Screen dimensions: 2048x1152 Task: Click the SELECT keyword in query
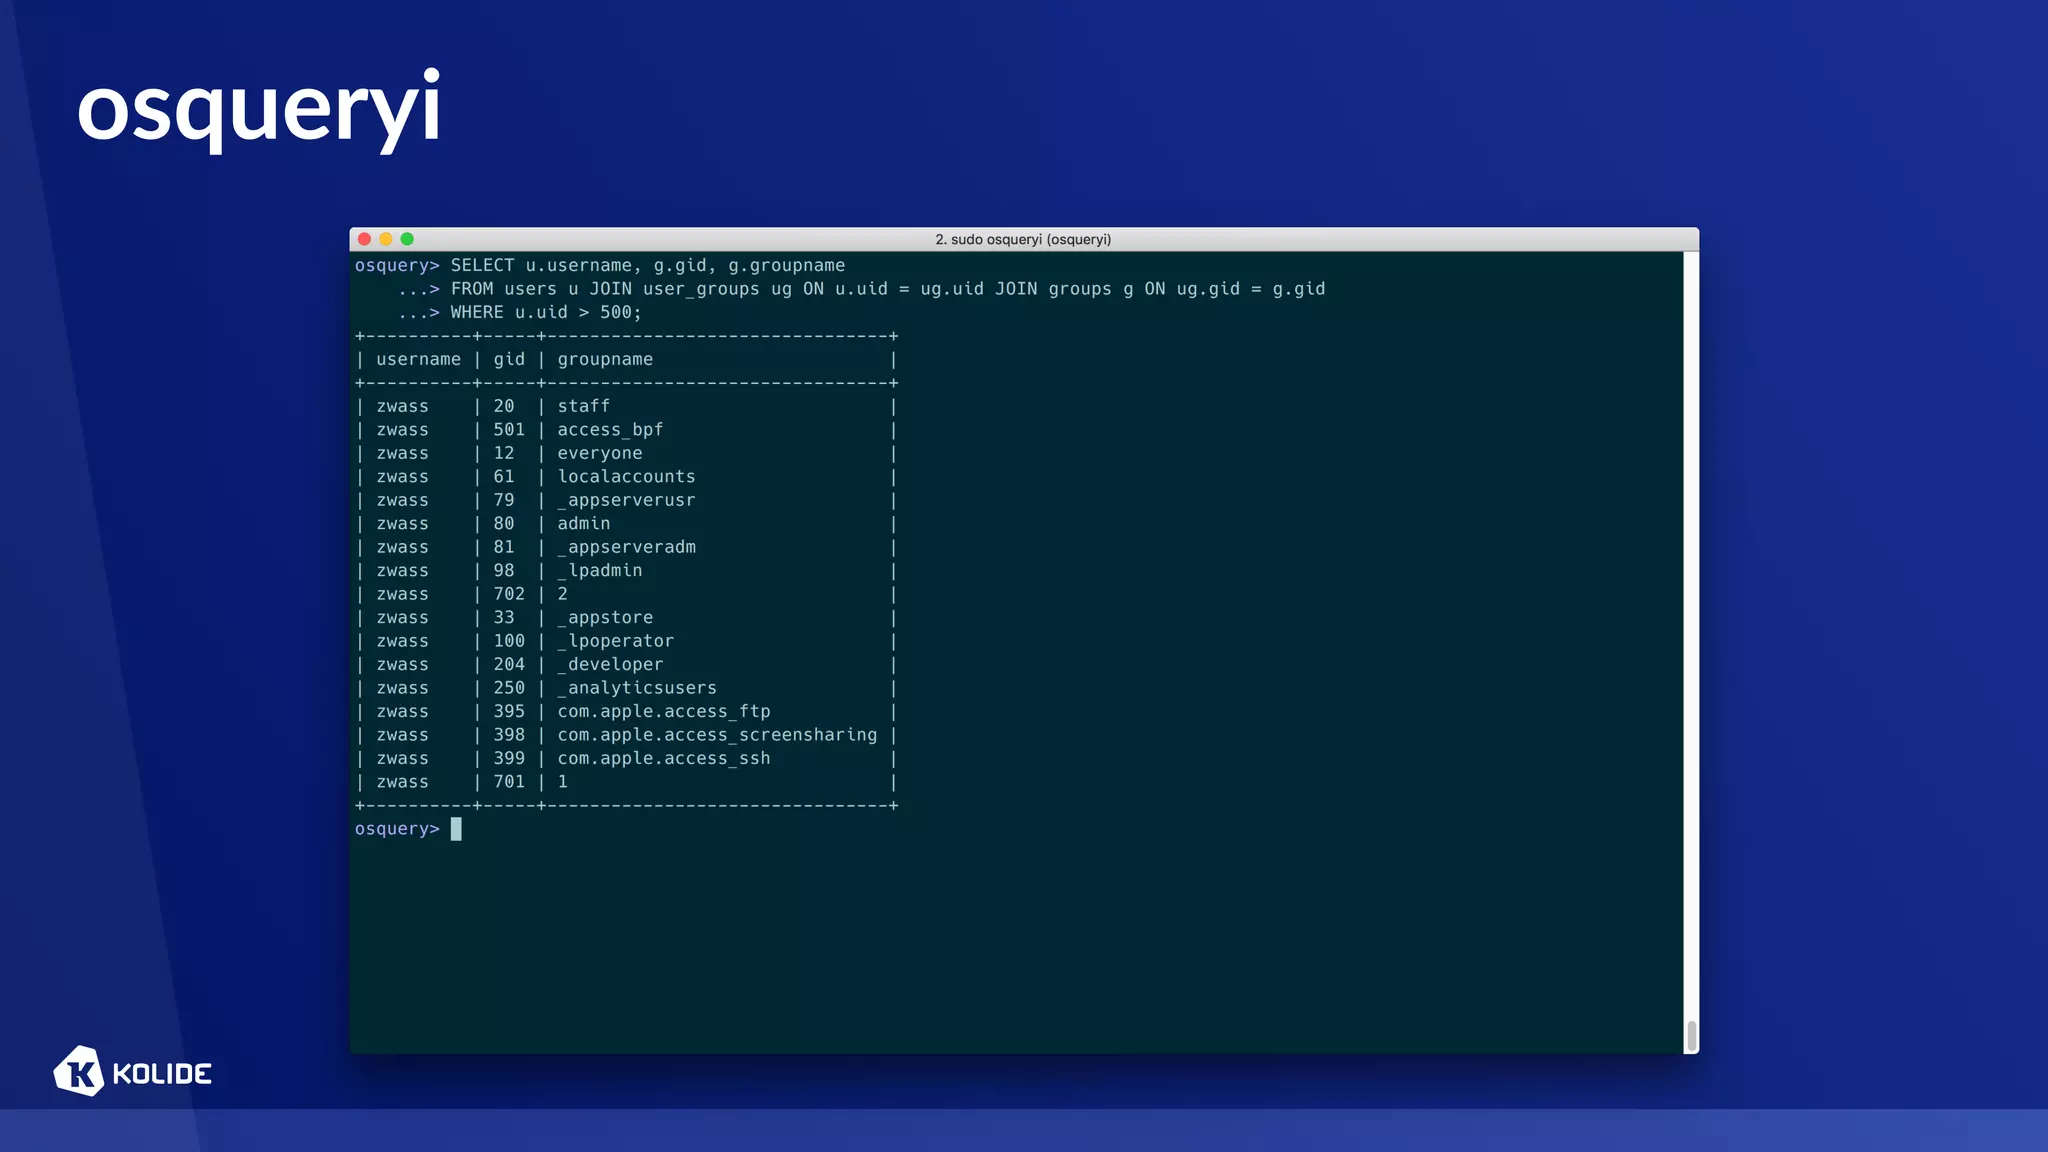[x=482, y=265]
